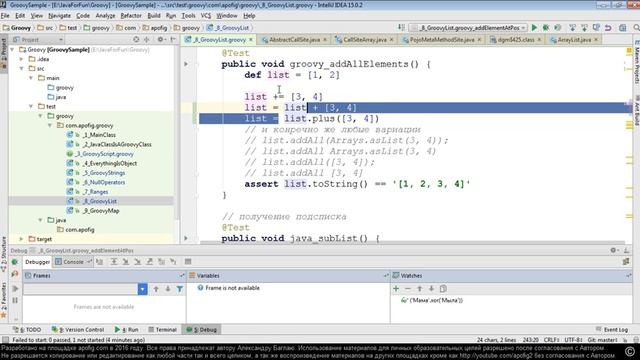Click VCS Commit Changes icon
The image size is (640, 360).
tap(584, 28)
